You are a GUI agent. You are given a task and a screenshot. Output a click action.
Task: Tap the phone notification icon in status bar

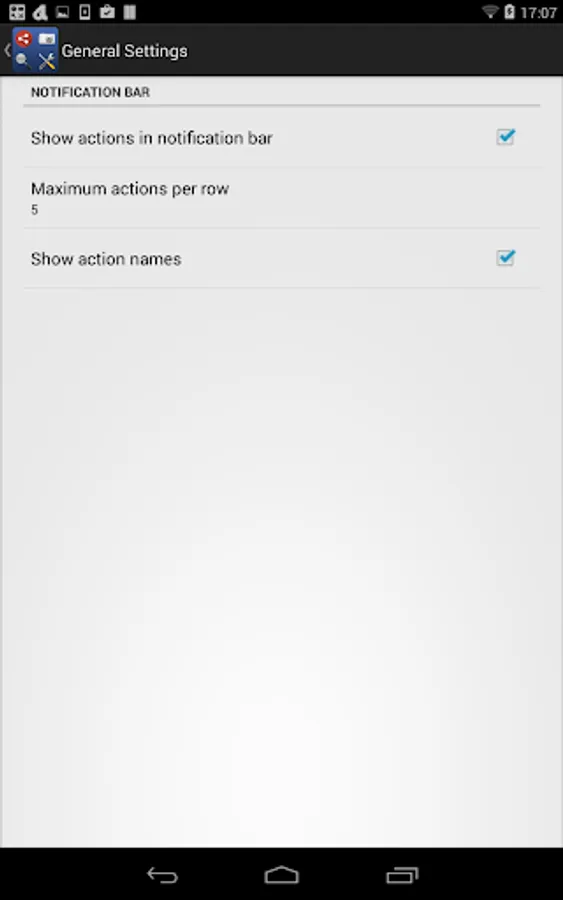[84, 11]
